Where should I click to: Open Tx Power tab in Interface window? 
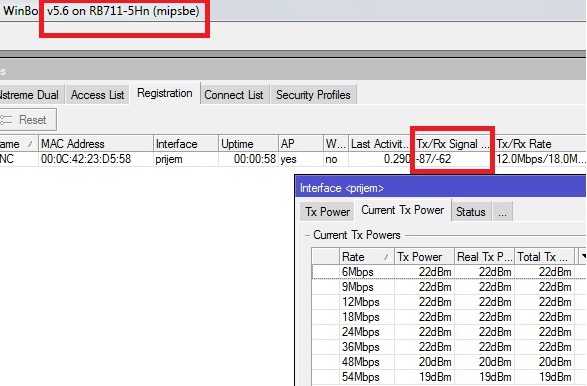[x=327, y=212]
